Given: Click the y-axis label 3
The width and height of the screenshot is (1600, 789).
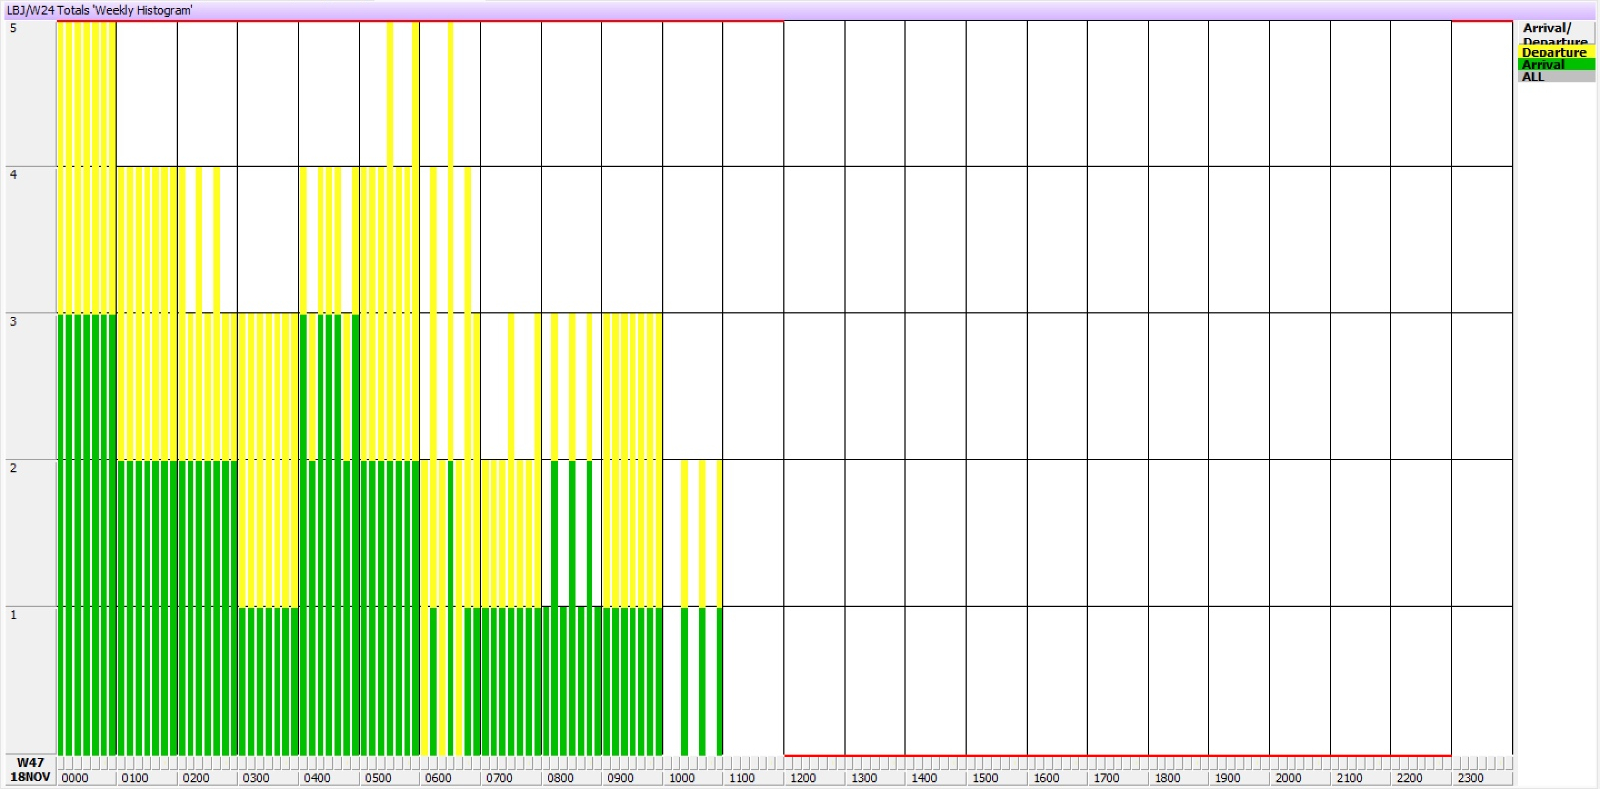Looking at the screenshot, I should [13, 321].
